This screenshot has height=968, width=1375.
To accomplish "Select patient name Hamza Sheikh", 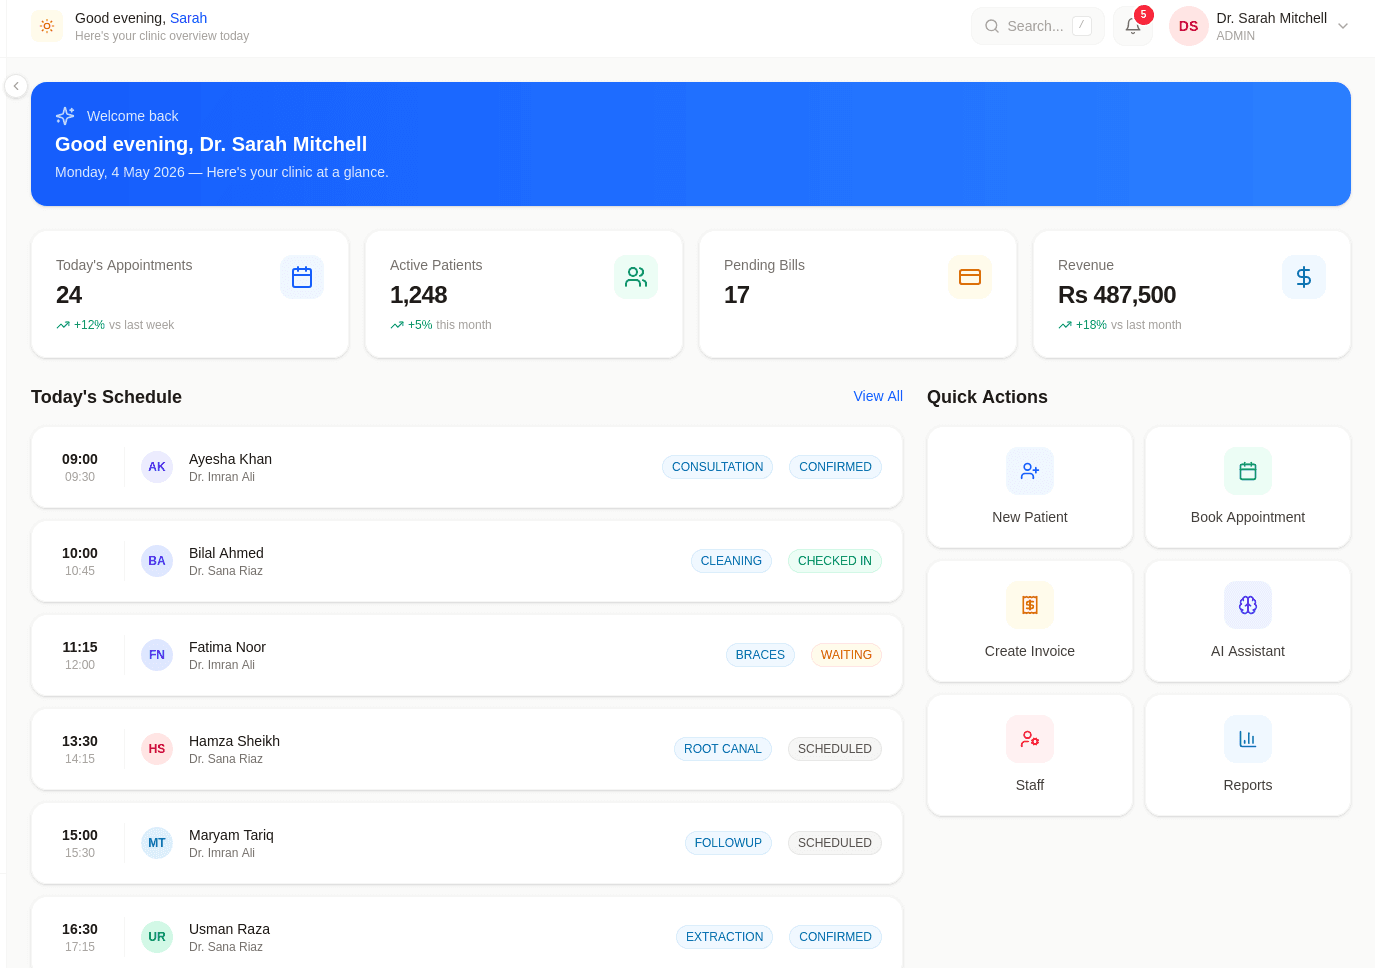I will [234, 741].
